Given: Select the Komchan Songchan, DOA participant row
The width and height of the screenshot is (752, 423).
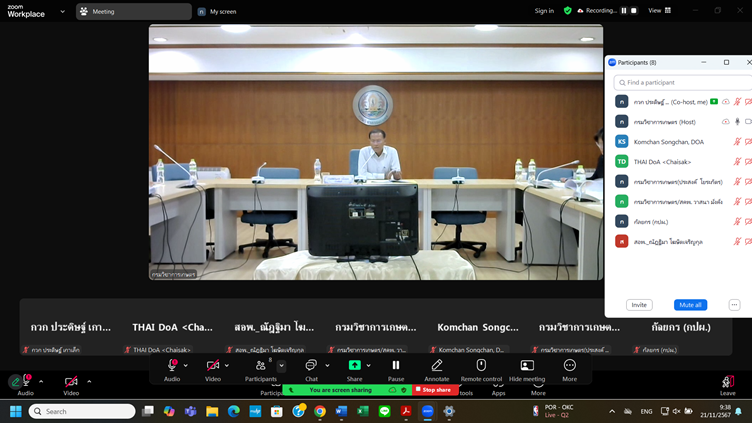Looking at the screenshot, I should click(680, 142).
